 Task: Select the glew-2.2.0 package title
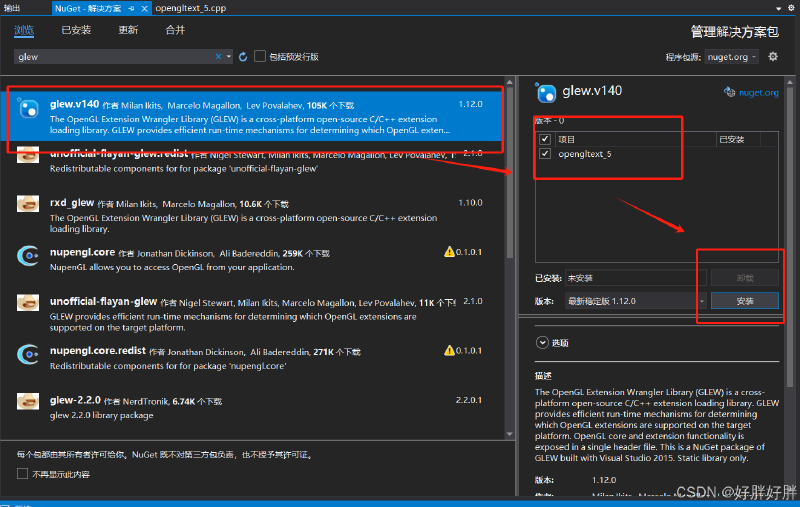tap(75, 400)
